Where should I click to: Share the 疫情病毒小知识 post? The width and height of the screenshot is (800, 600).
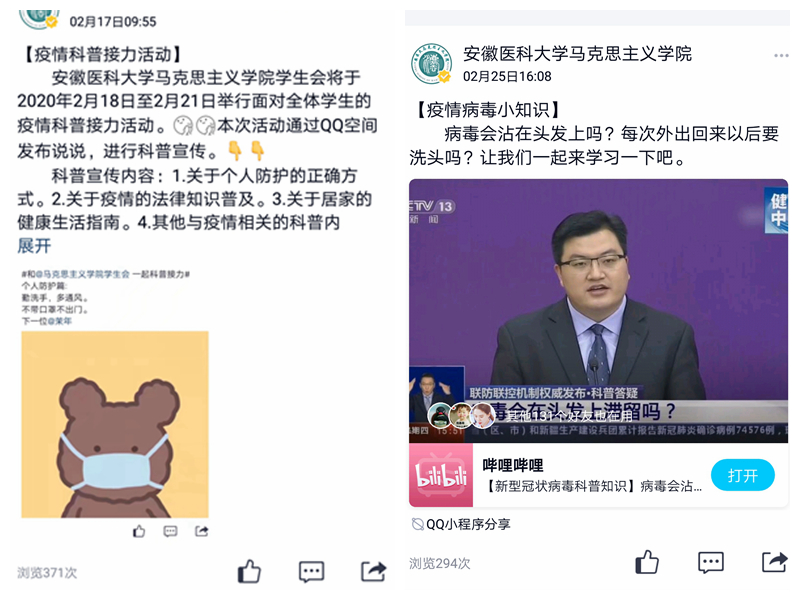pyautogui.click(x=774, y=562)
